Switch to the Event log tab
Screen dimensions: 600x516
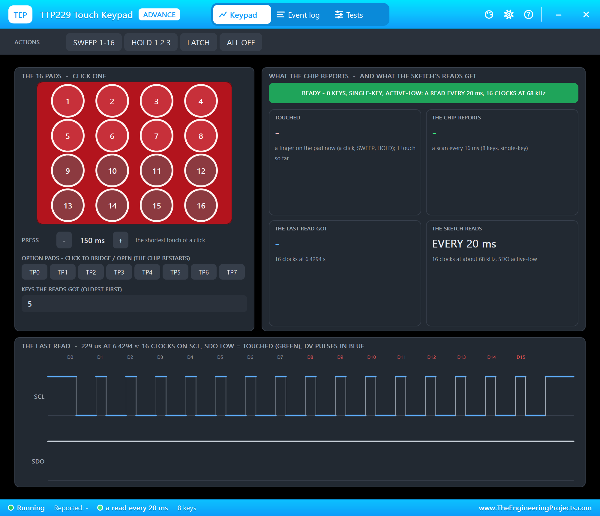[298, 15]
